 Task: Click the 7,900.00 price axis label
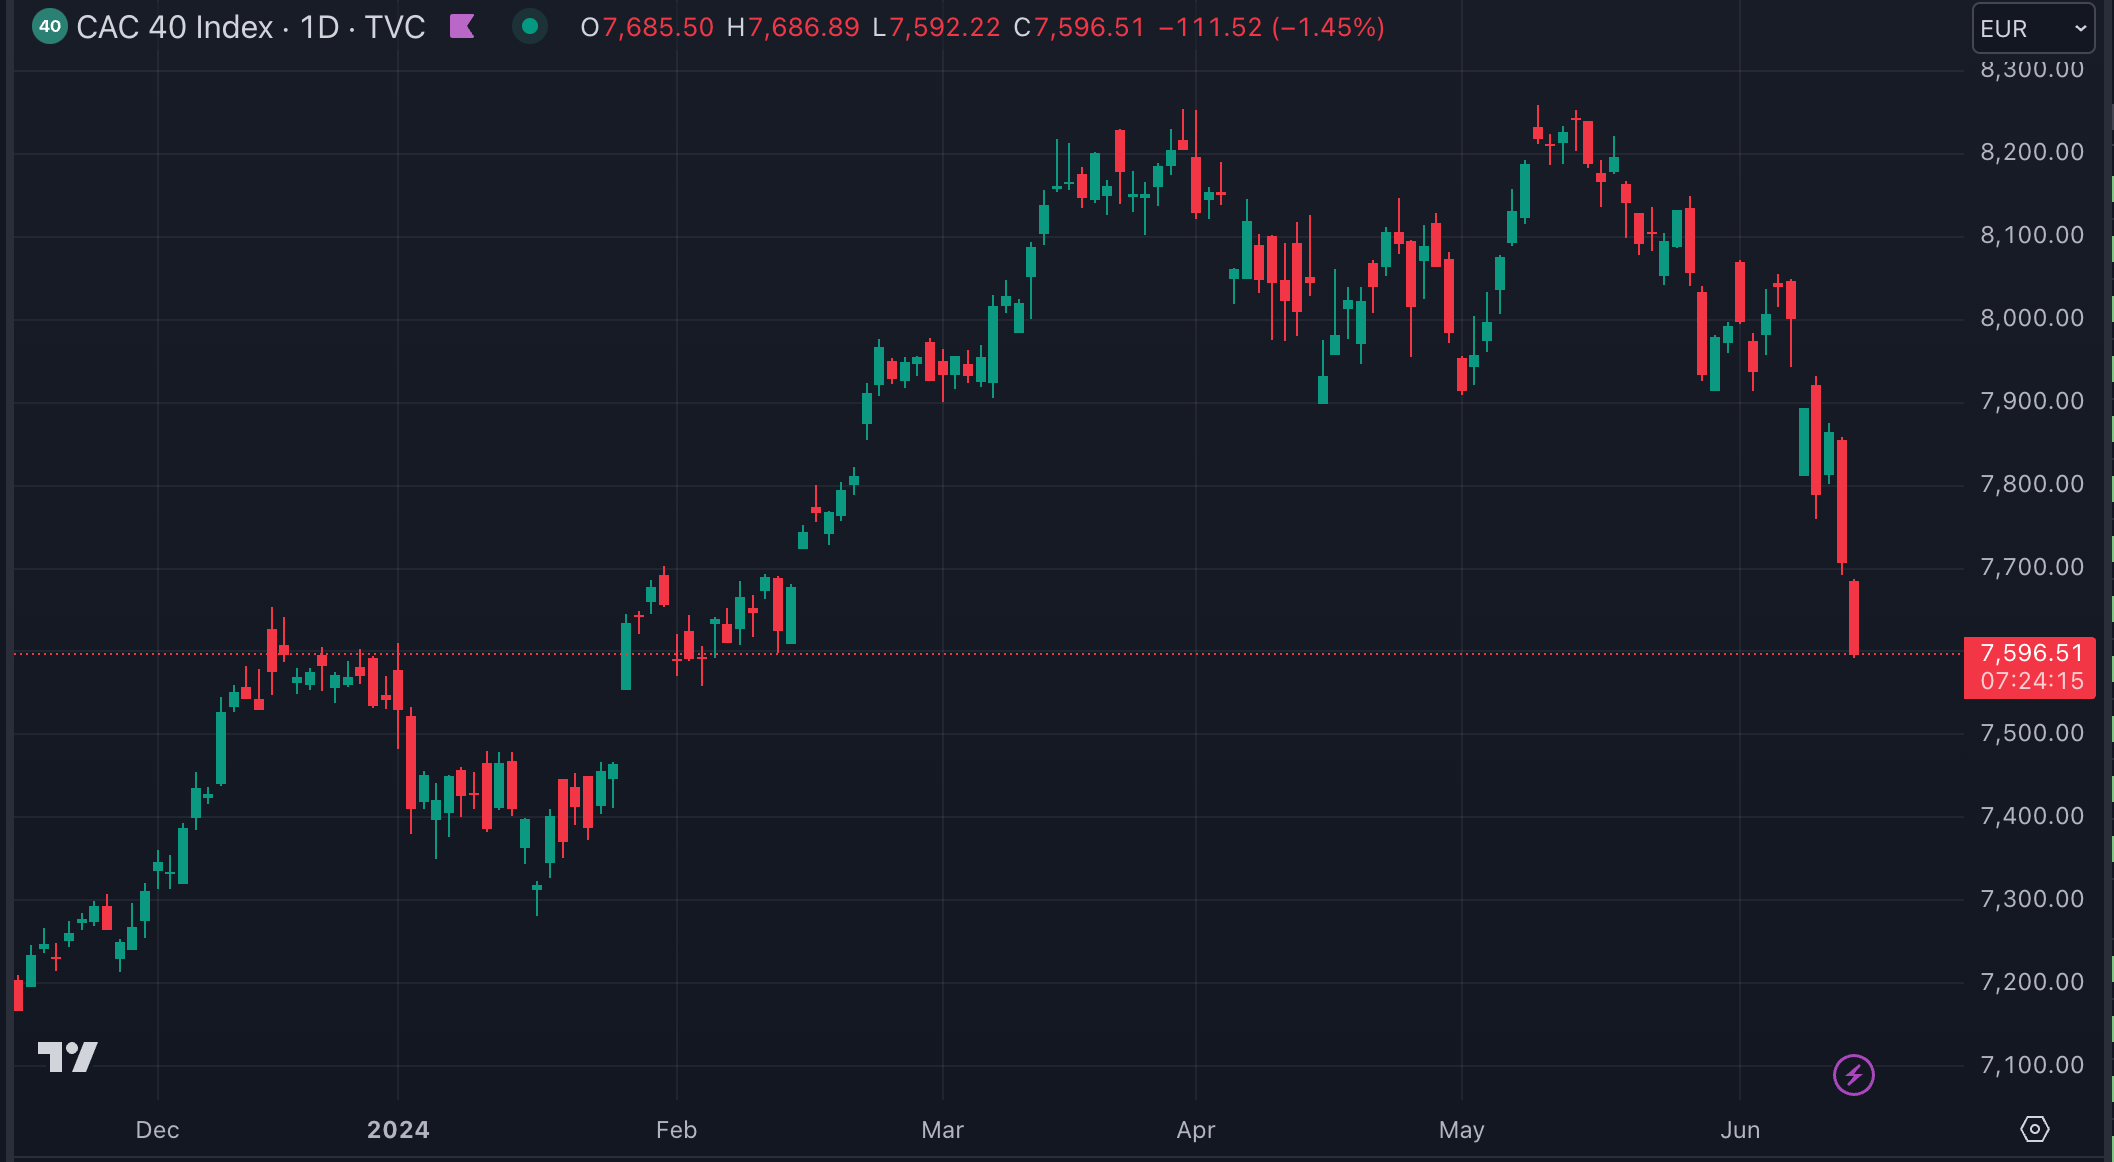[2031, 401]
